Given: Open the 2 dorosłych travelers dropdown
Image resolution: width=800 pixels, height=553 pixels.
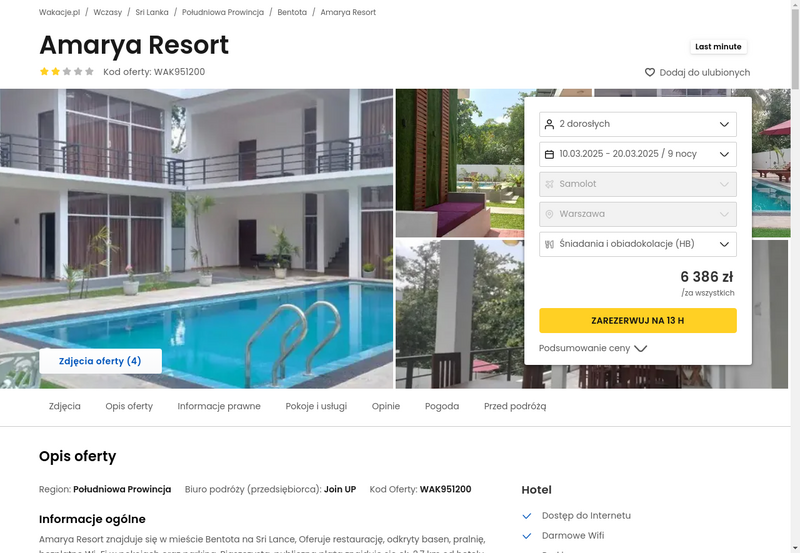Looking at the screenshot, I should [x=638, y=124].
